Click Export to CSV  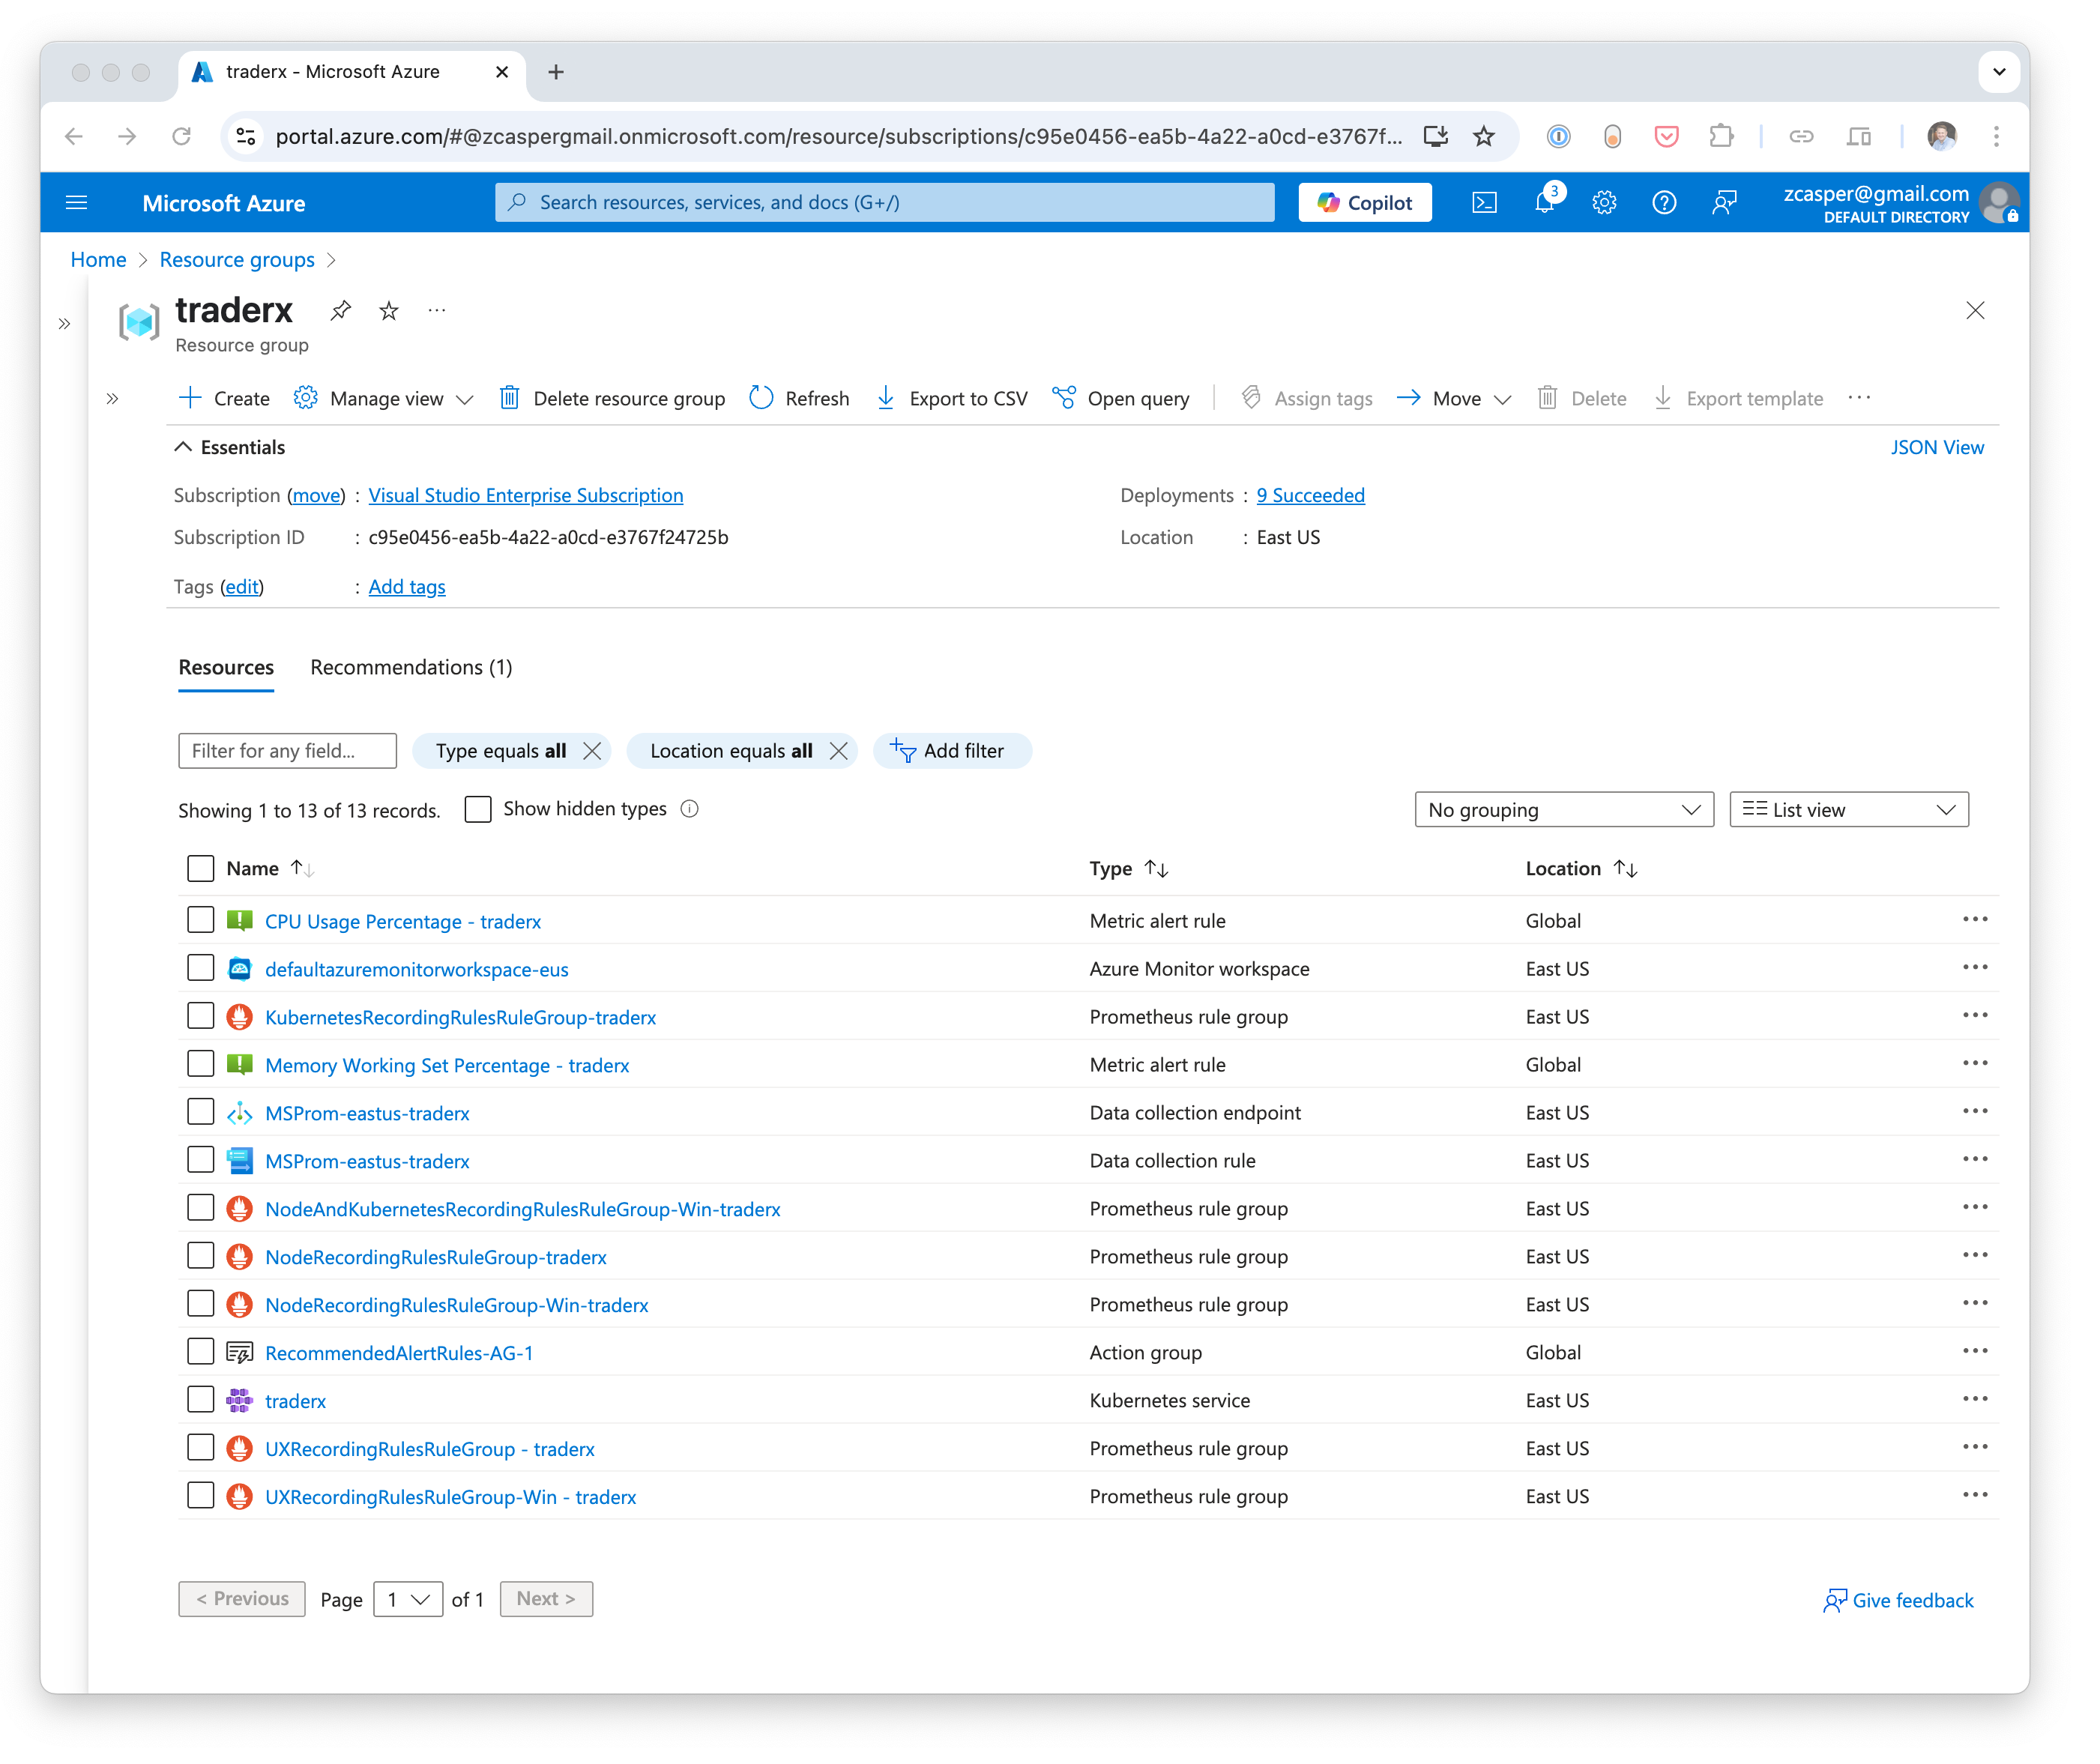pos(951,399)
